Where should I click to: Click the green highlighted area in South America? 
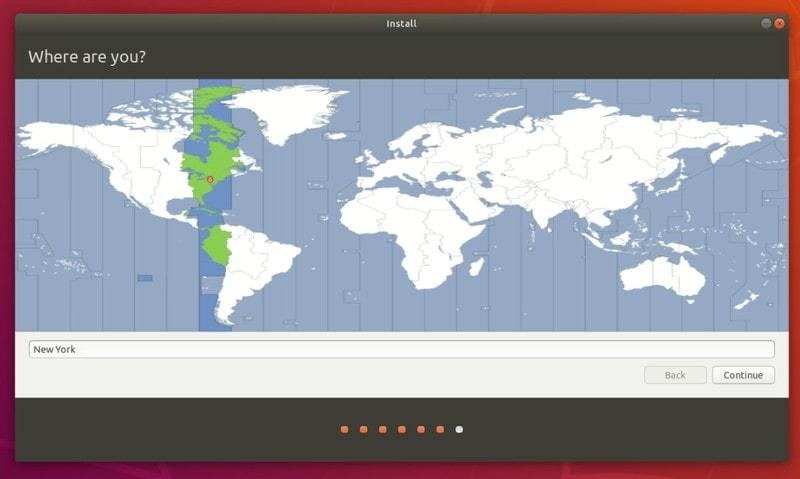click(x=217, y=245)
